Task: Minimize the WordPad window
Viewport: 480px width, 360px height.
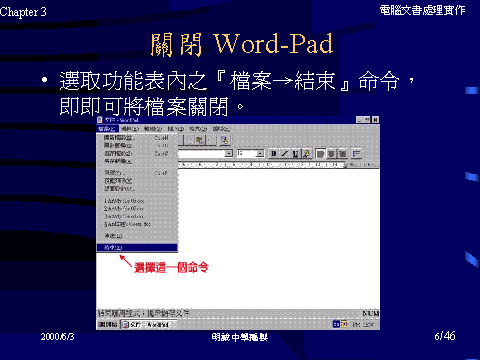Action: (360, 120)
